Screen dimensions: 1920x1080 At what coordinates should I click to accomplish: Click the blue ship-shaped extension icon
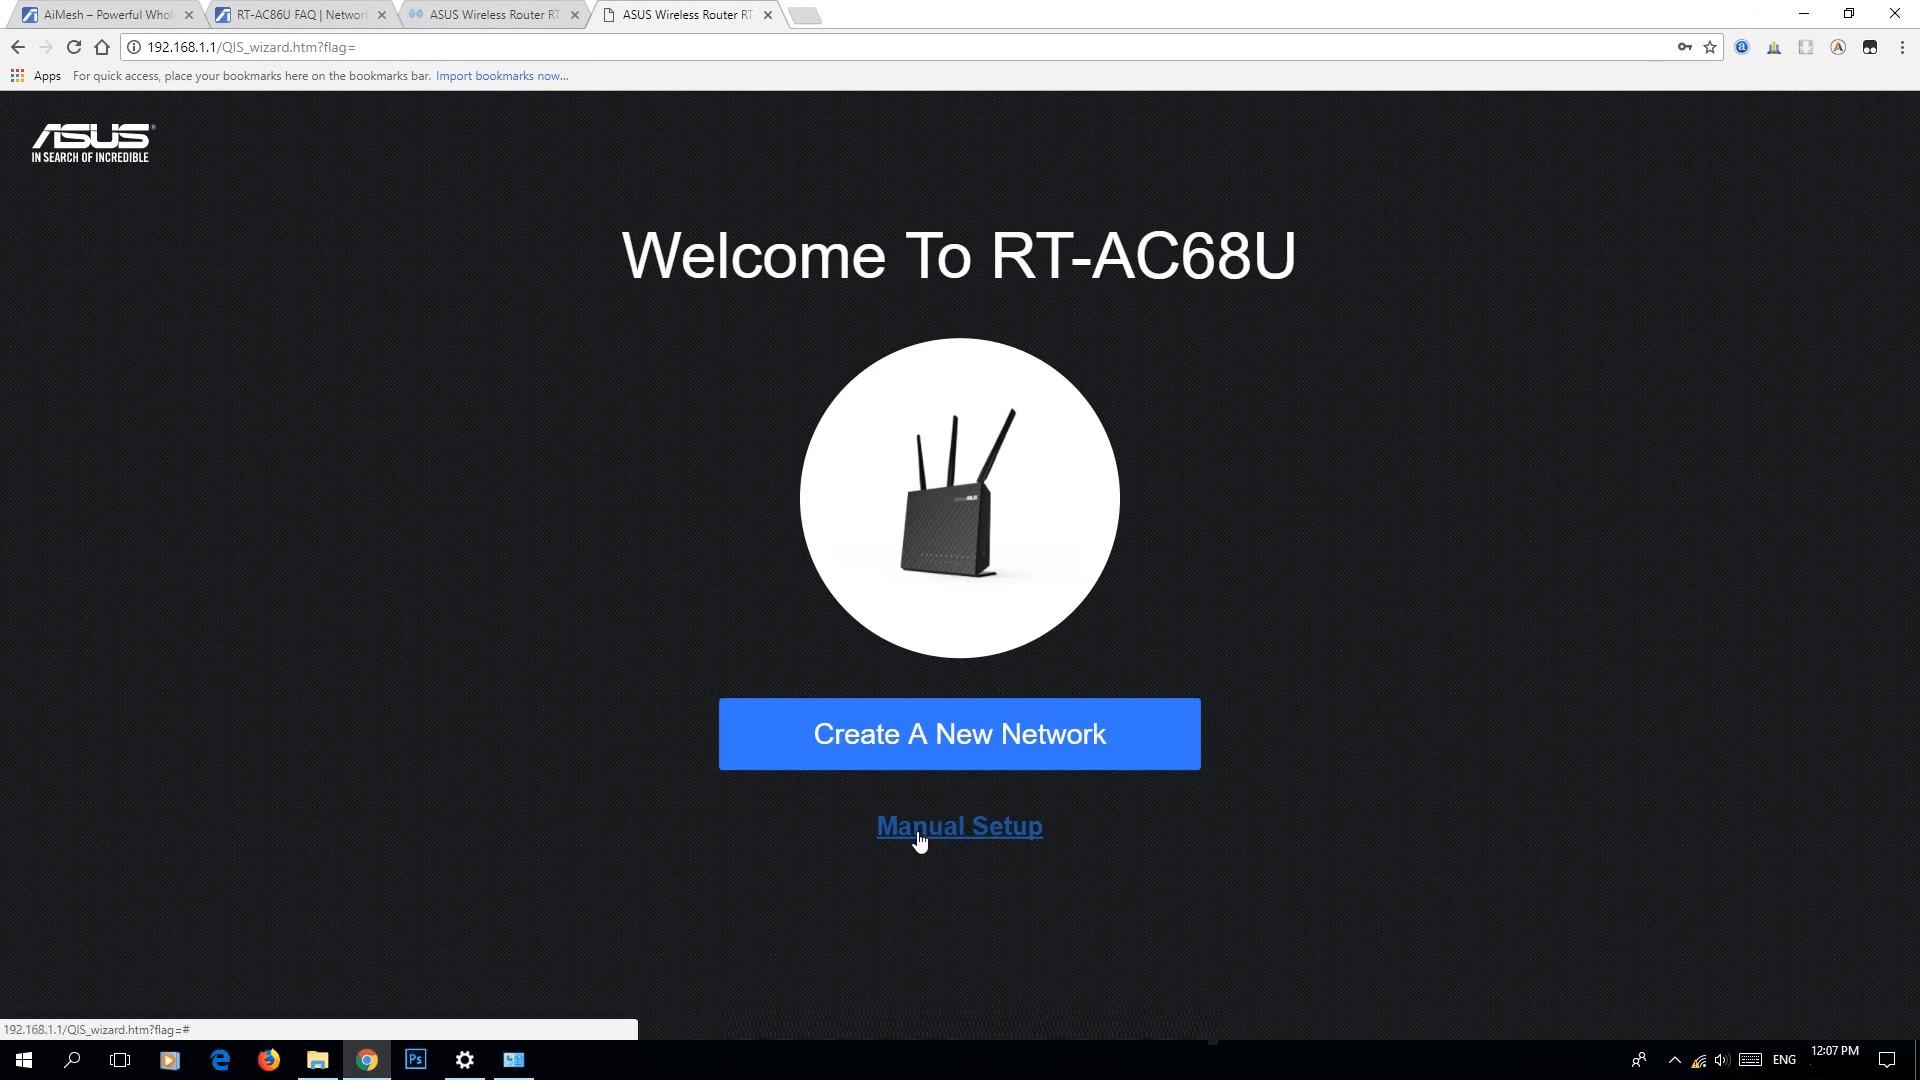pyautogui.click(x=1774, y=47)
